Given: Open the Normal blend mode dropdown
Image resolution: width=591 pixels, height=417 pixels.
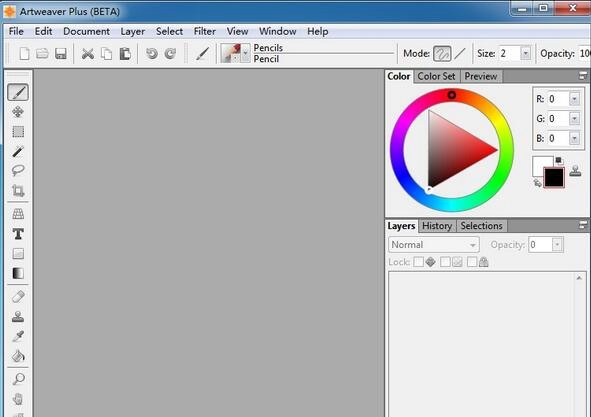Looking at the screenshot, I should click(433, 245).
